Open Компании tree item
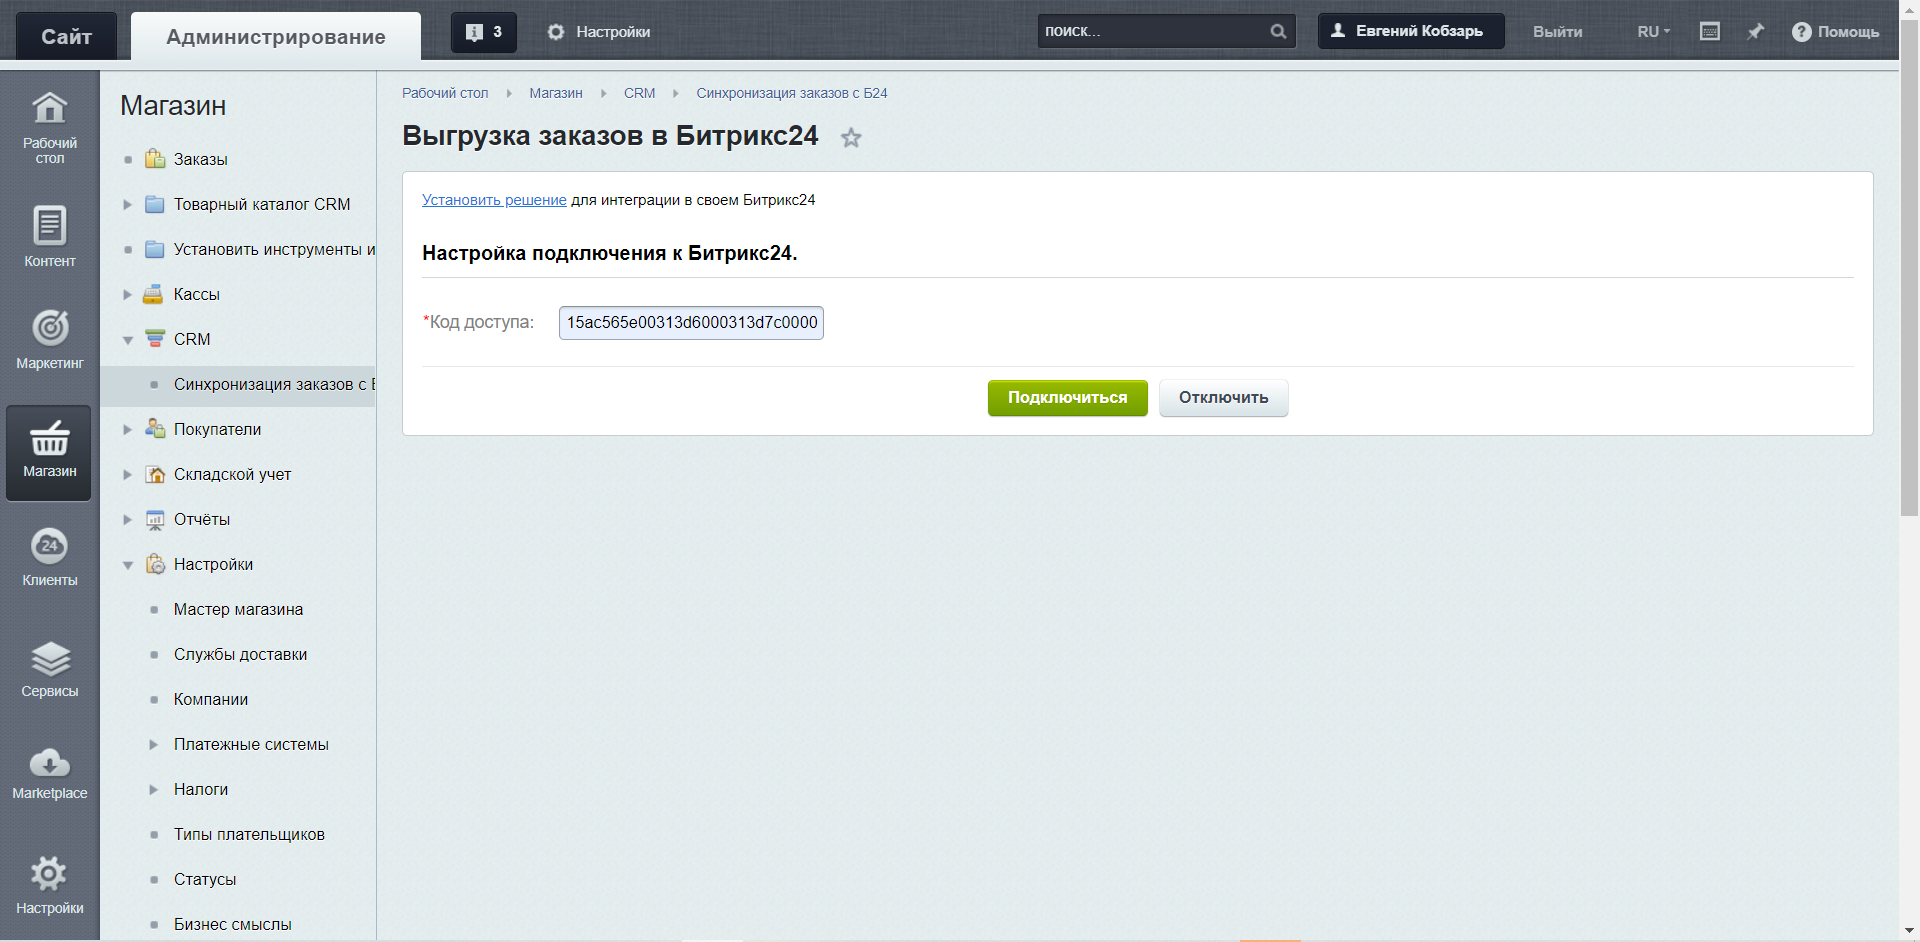Screen dimensions: 1920x942 (x=211, y=699)
